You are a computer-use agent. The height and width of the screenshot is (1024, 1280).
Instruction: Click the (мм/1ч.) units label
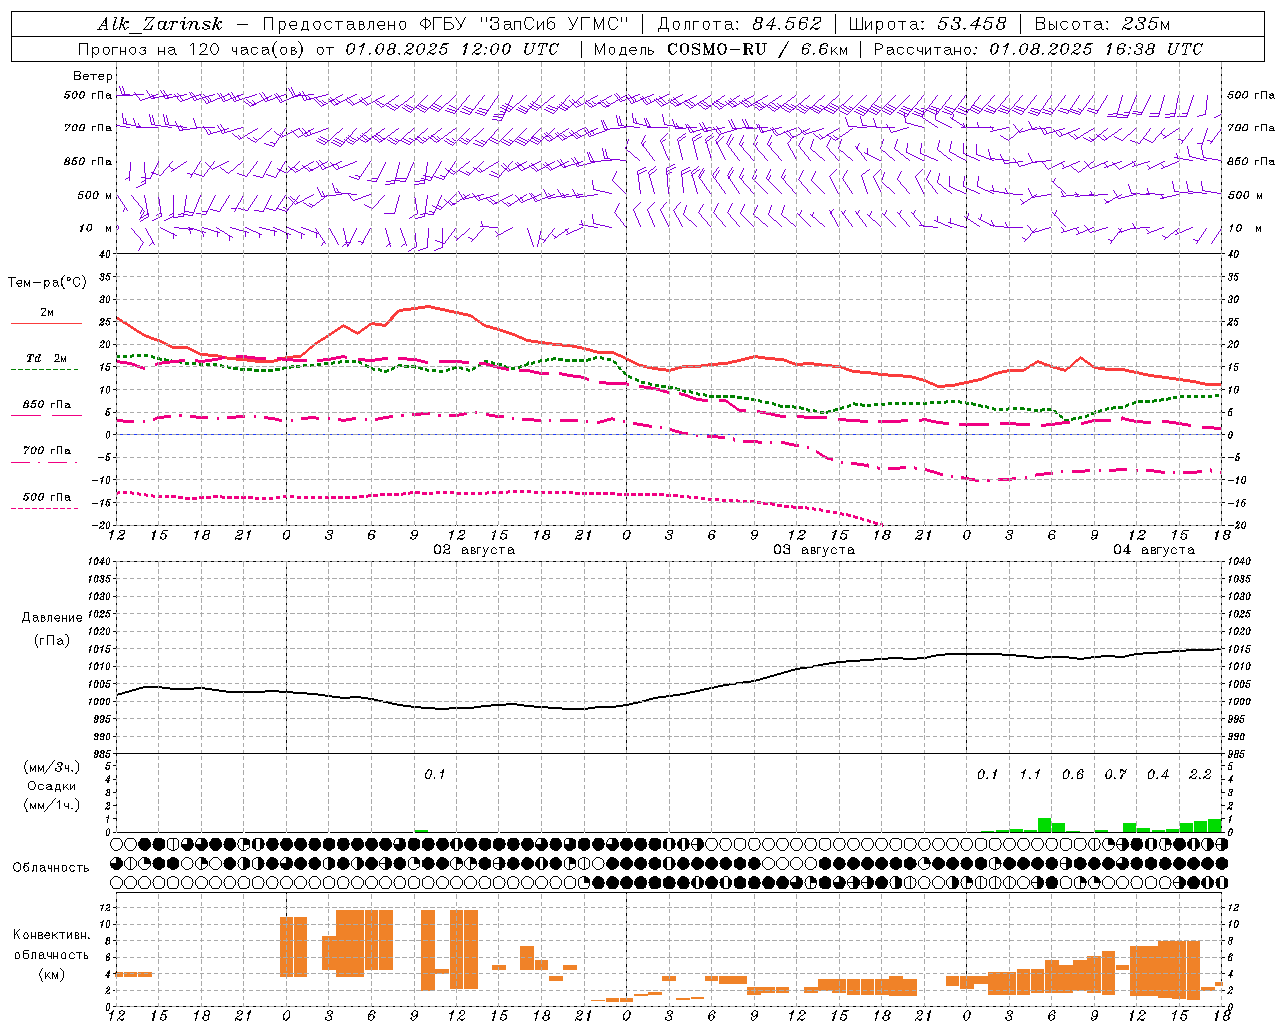pyautogui.click(x=50, y=805)
